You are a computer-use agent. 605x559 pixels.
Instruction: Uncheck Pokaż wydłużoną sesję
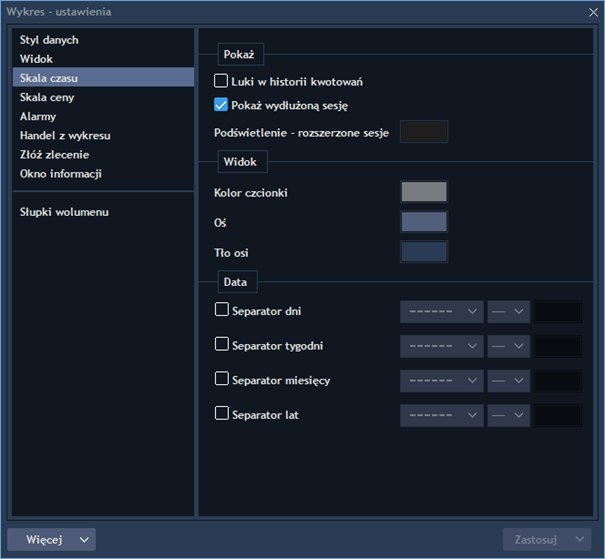tap(221, 105)
